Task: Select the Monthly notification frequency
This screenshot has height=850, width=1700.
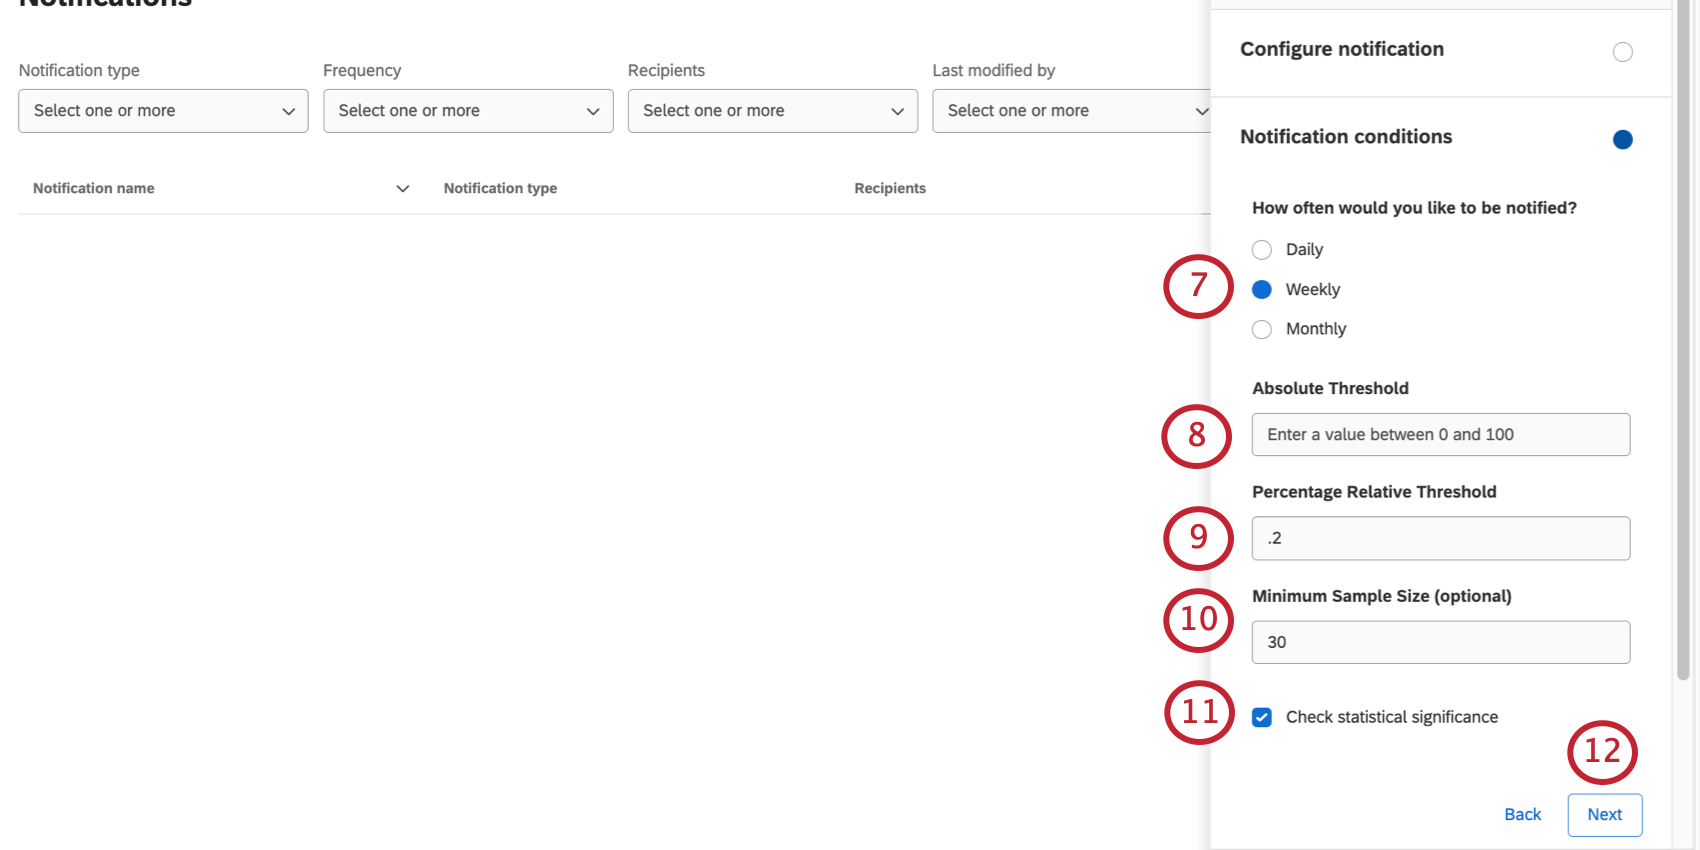Action: pos(1261,329)
